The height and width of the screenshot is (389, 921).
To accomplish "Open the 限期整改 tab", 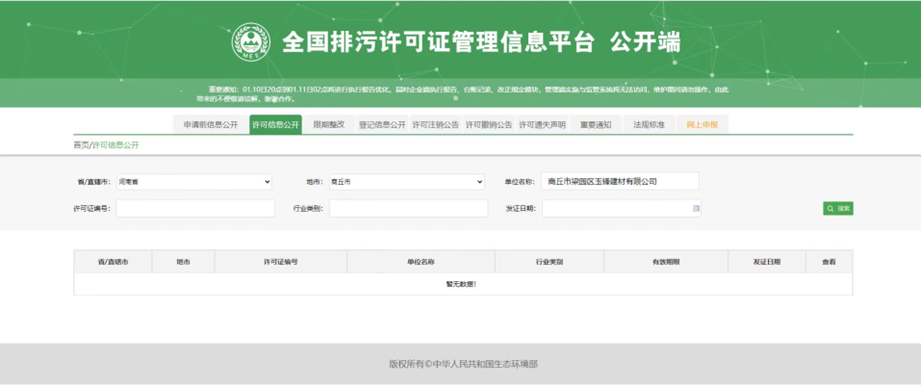I will [329, 125].
